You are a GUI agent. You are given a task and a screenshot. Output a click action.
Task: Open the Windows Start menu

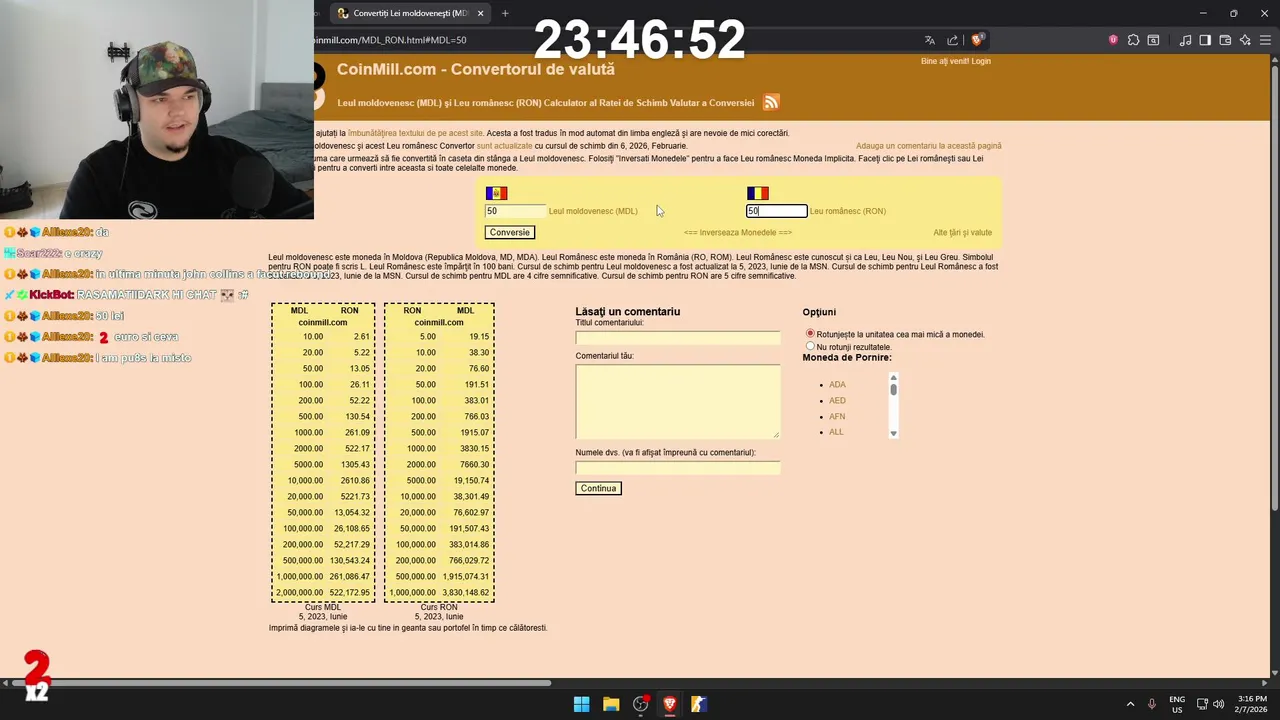point(581,704)
